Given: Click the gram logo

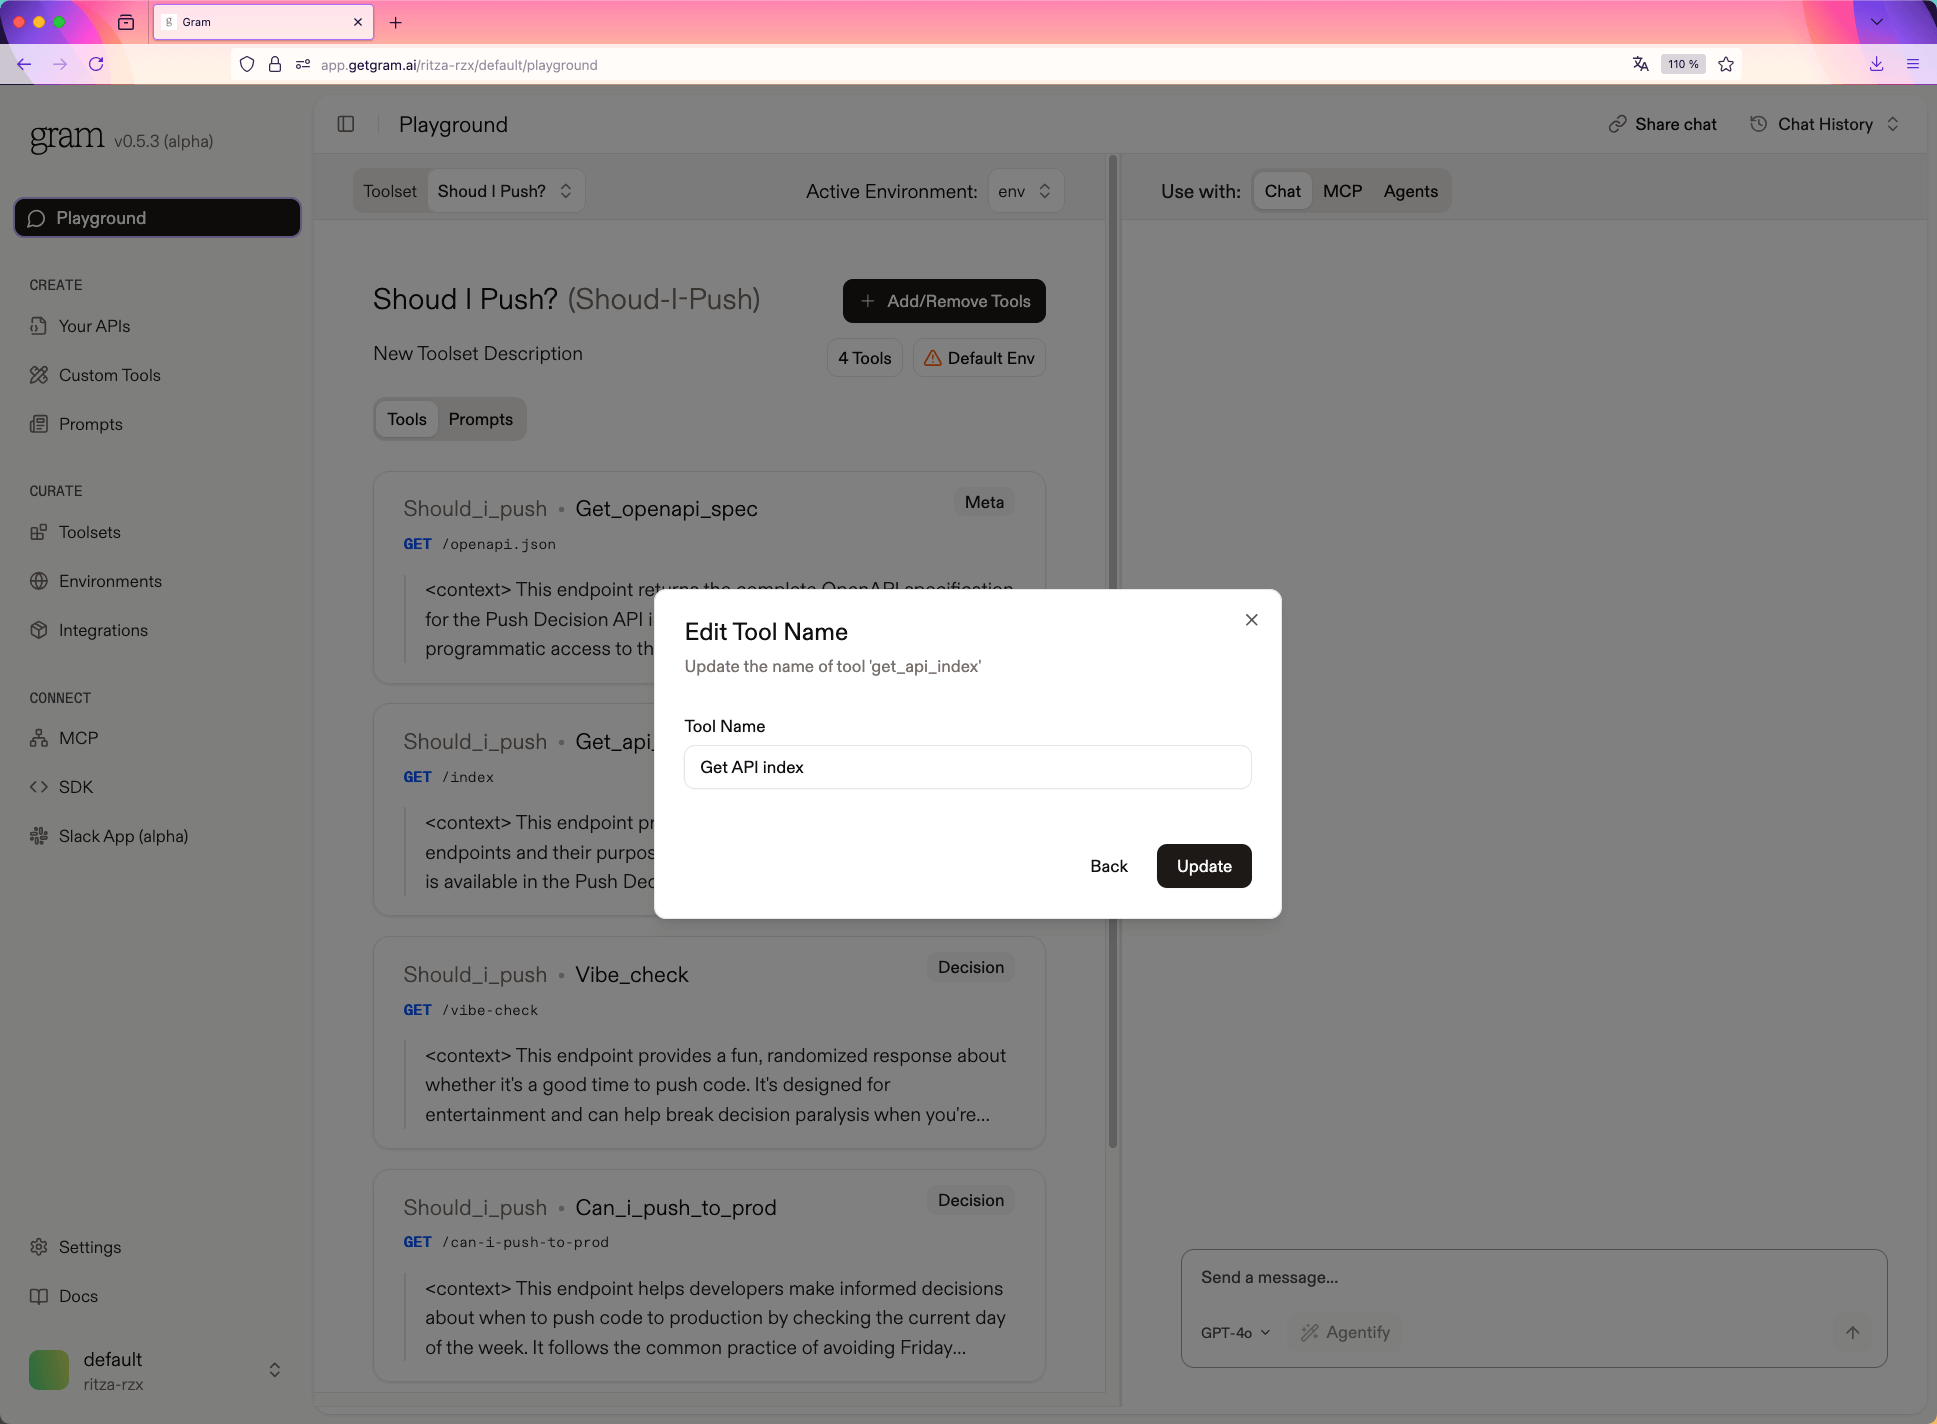Looking at the screenshot, I should tap(67, 137).
